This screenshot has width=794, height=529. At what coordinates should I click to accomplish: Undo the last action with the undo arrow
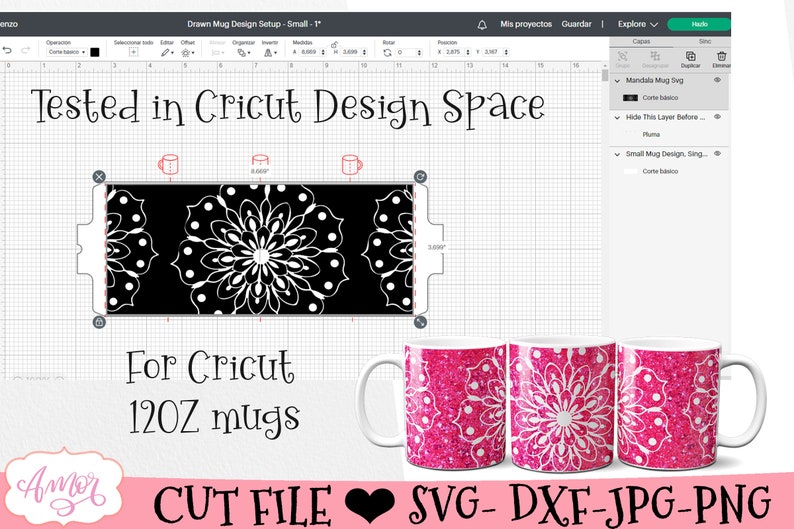pos(7,50)
